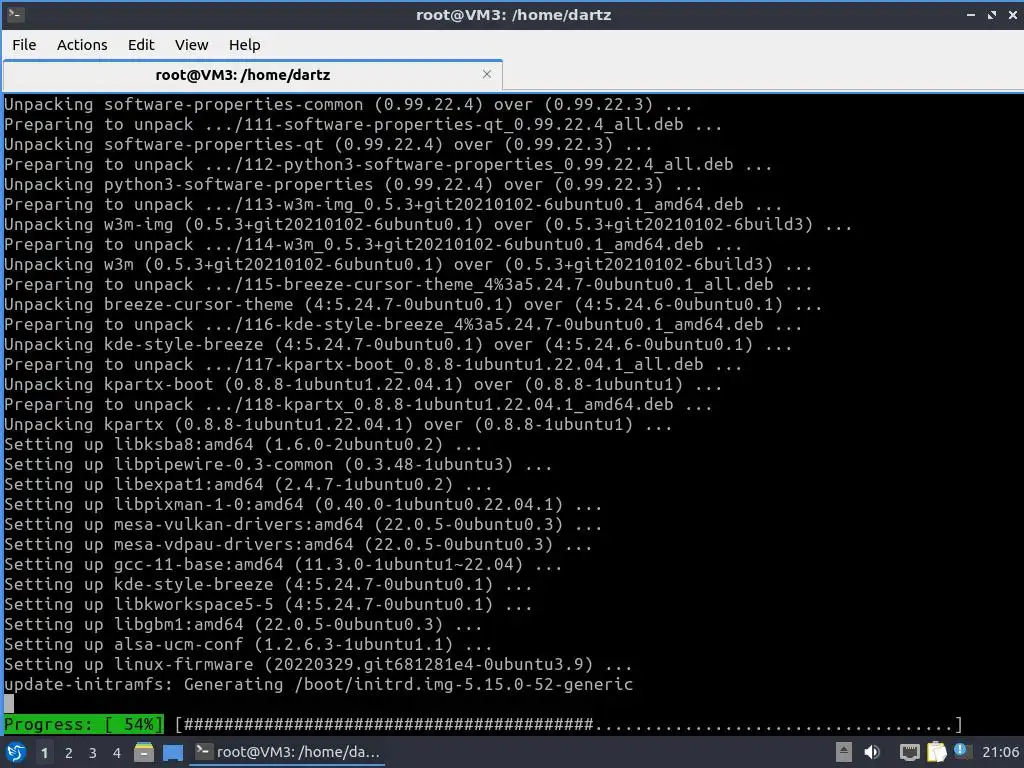
Task: Click the window title 'root@VM3: /home/dartz'
Action: tap(513, 14)
